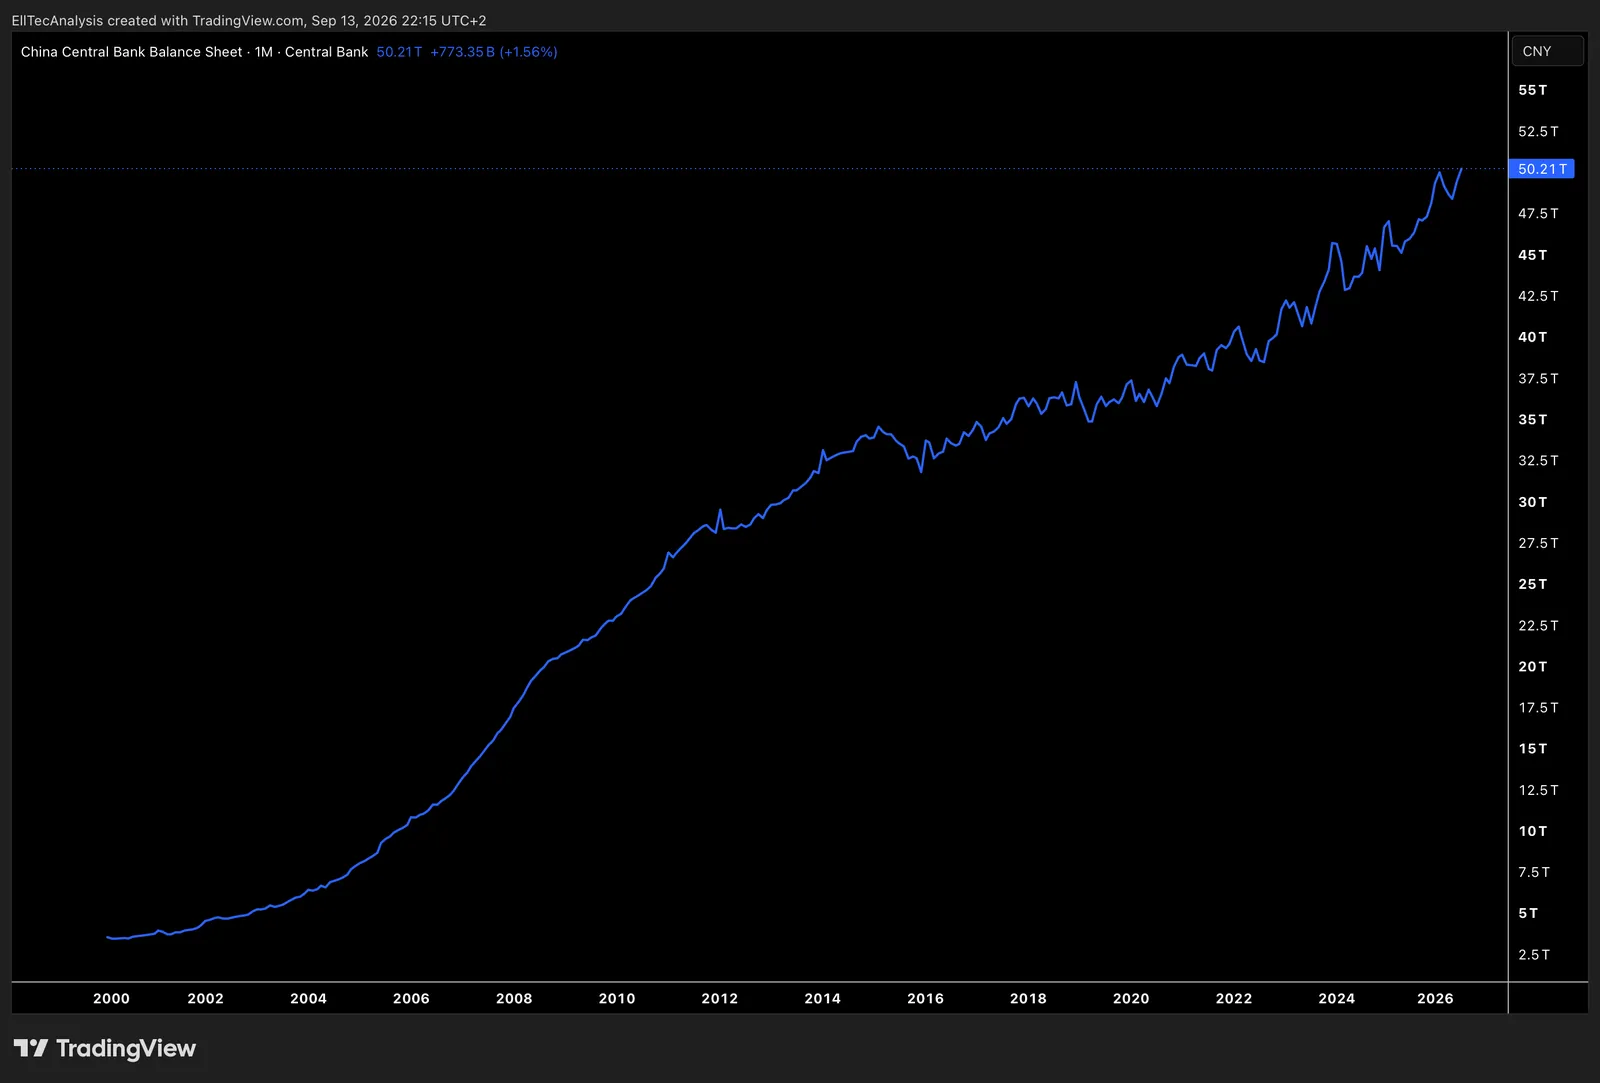Click the 12.5 T price axis label

click(x=1538, y=790)
